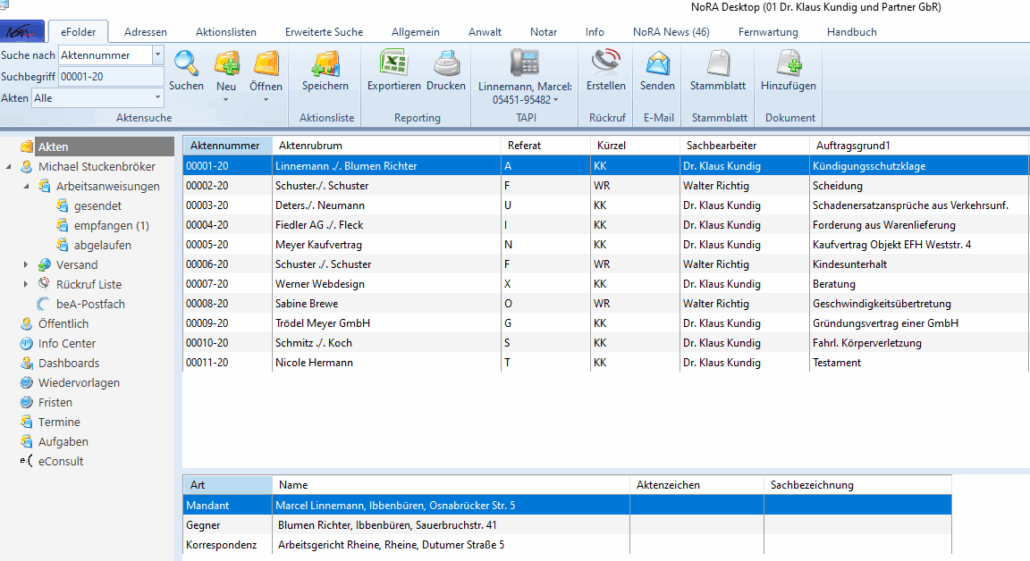1030x561 pixels.
Task: Open Wiedervorlagen in the sidebar
Action: click(x=79, y=383)
